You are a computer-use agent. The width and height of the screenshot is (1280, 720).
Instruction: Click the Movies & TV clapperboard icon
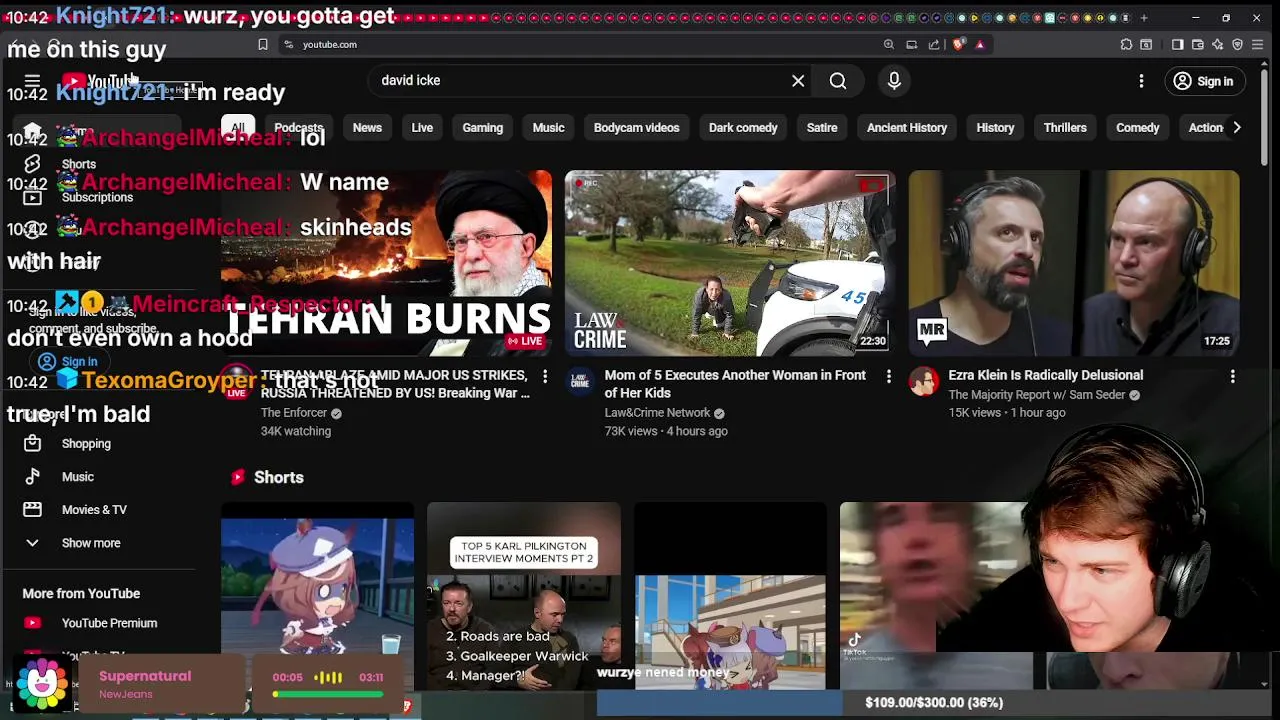[32, 510]
